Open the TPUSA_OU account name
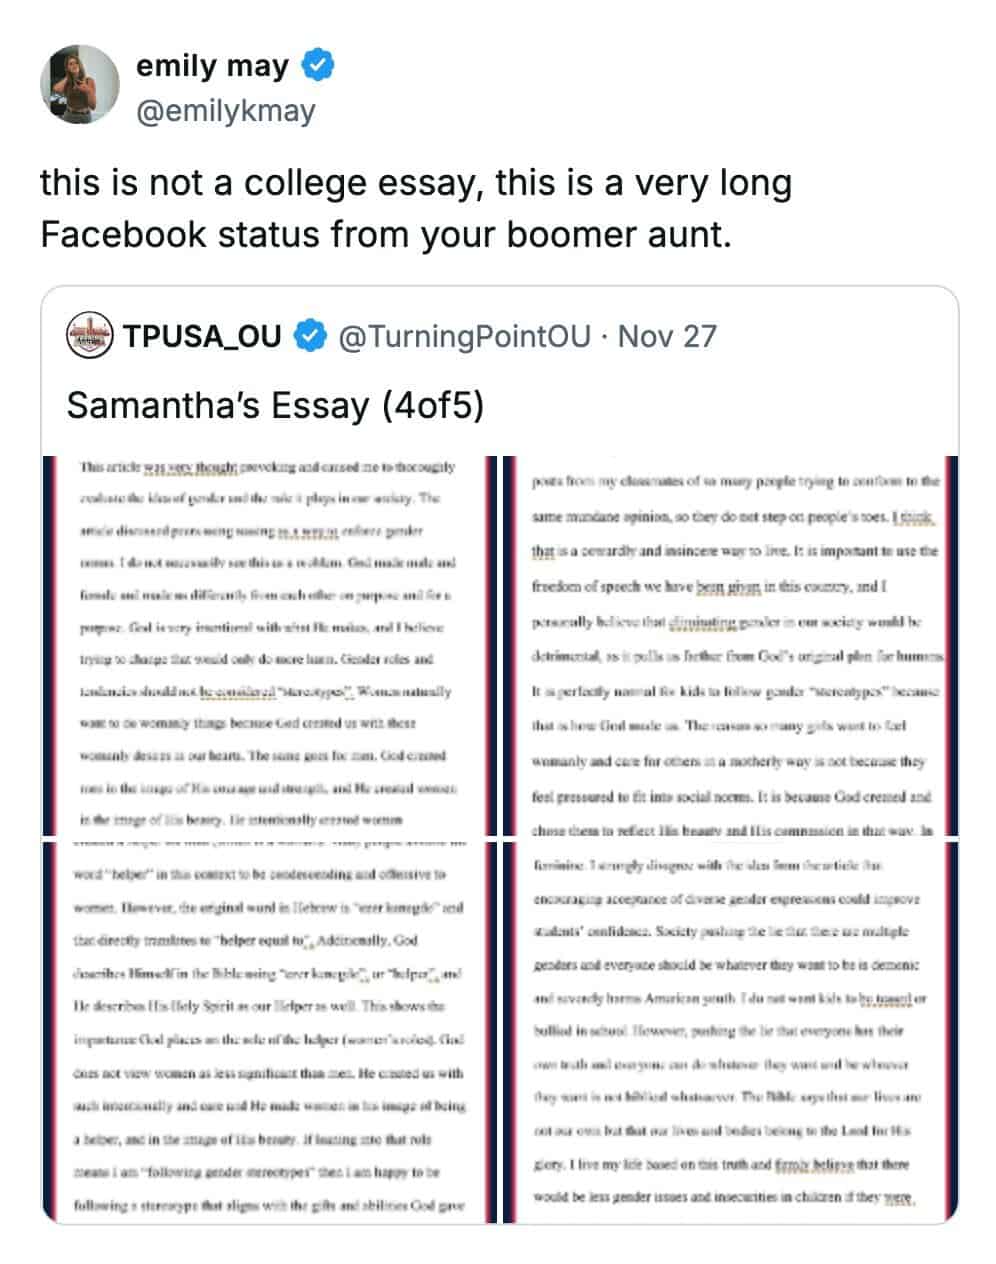The height and width of the screenshot is (1264, 996). point(202,336)
